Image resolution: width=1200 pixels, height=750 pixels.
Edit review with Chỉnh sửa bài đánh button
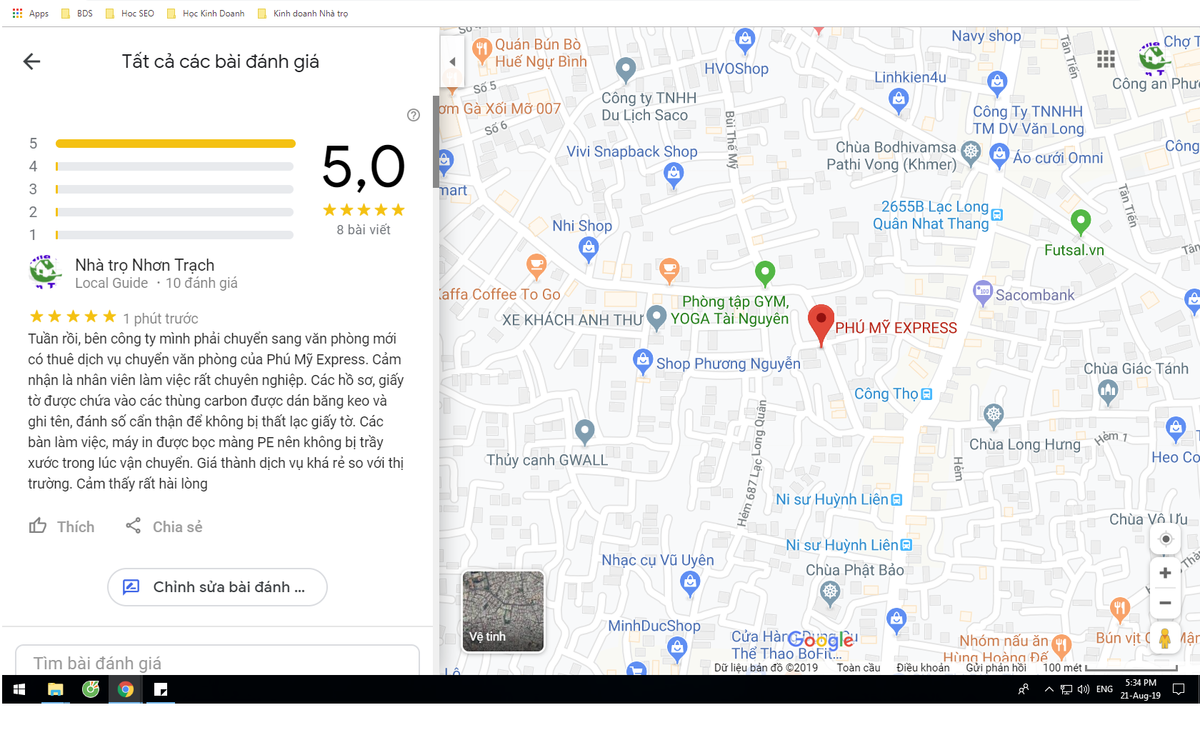coord(217,587)
